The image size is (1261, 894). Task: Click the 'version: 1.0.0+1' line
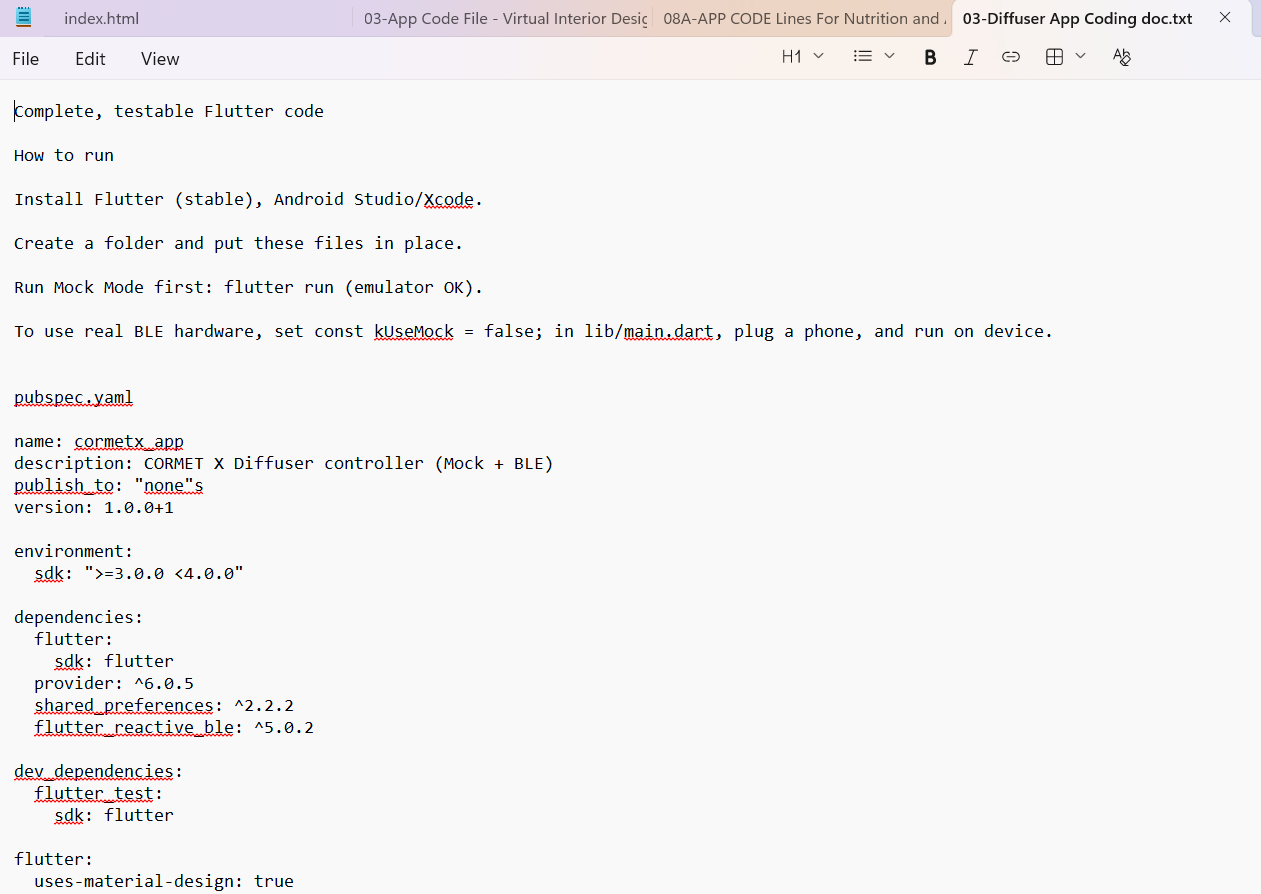[x=94, y=507]
